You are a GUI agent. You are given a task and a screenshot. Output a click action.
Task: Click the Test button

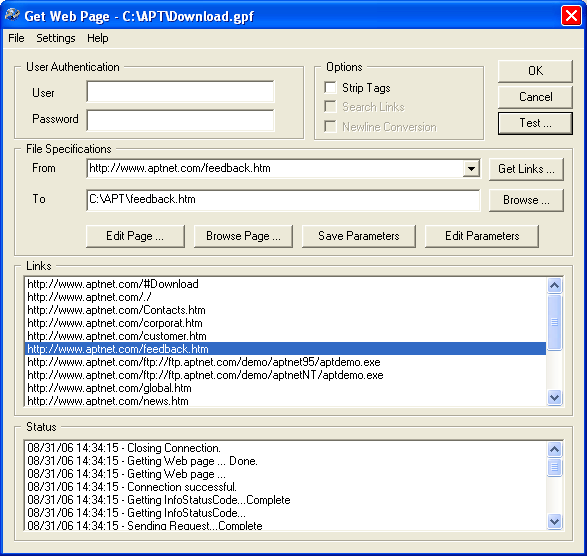535,123
